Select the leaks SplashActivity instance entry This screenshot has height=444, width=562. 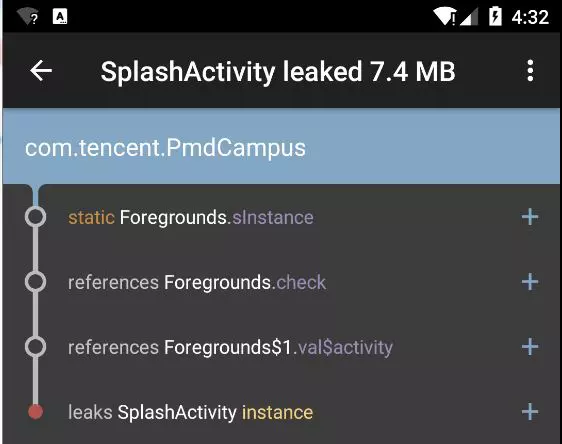pyautogui.click(x=281, y=412)
